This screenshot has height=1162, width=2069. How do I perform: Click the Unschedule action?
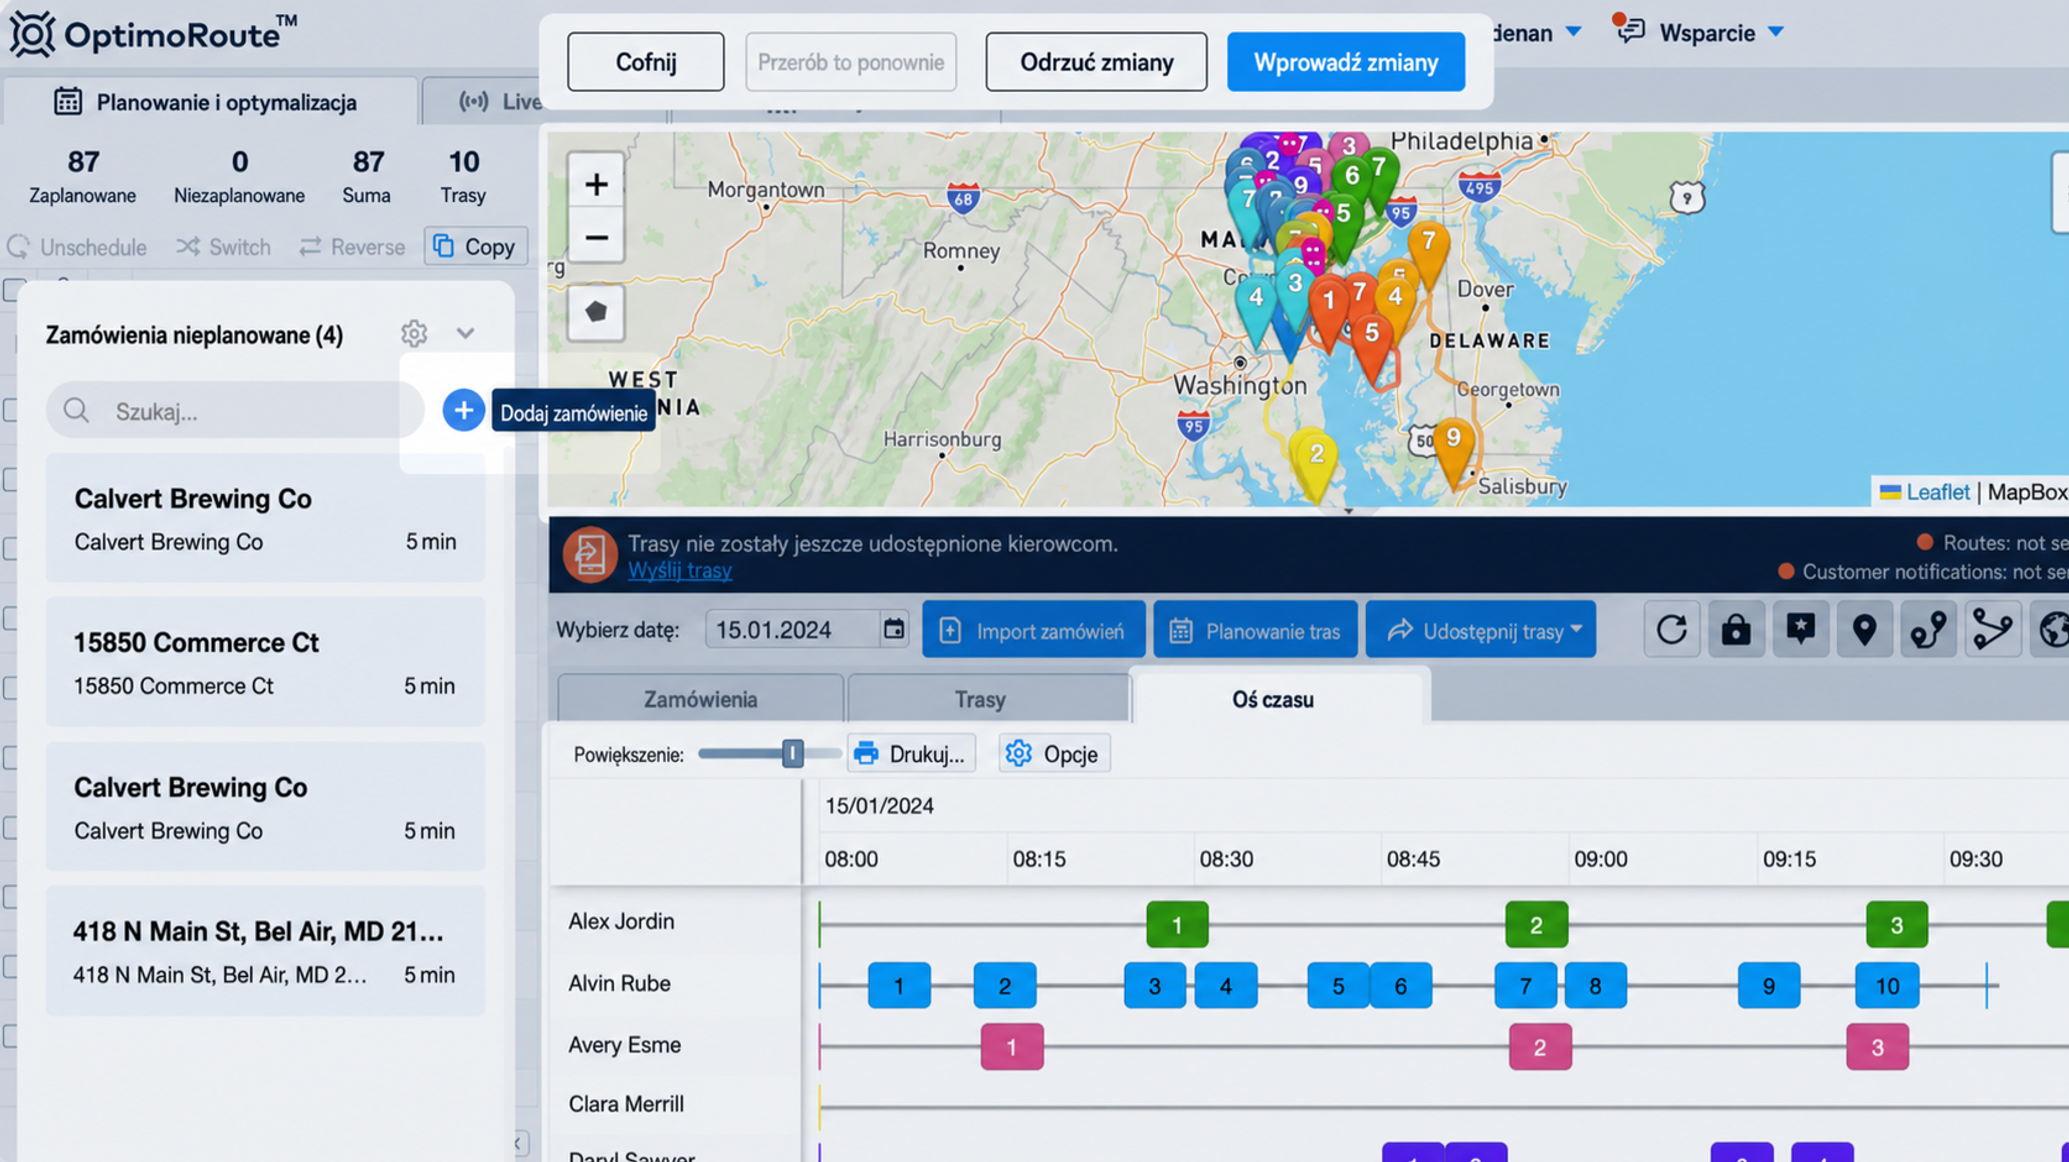(77, 247)
